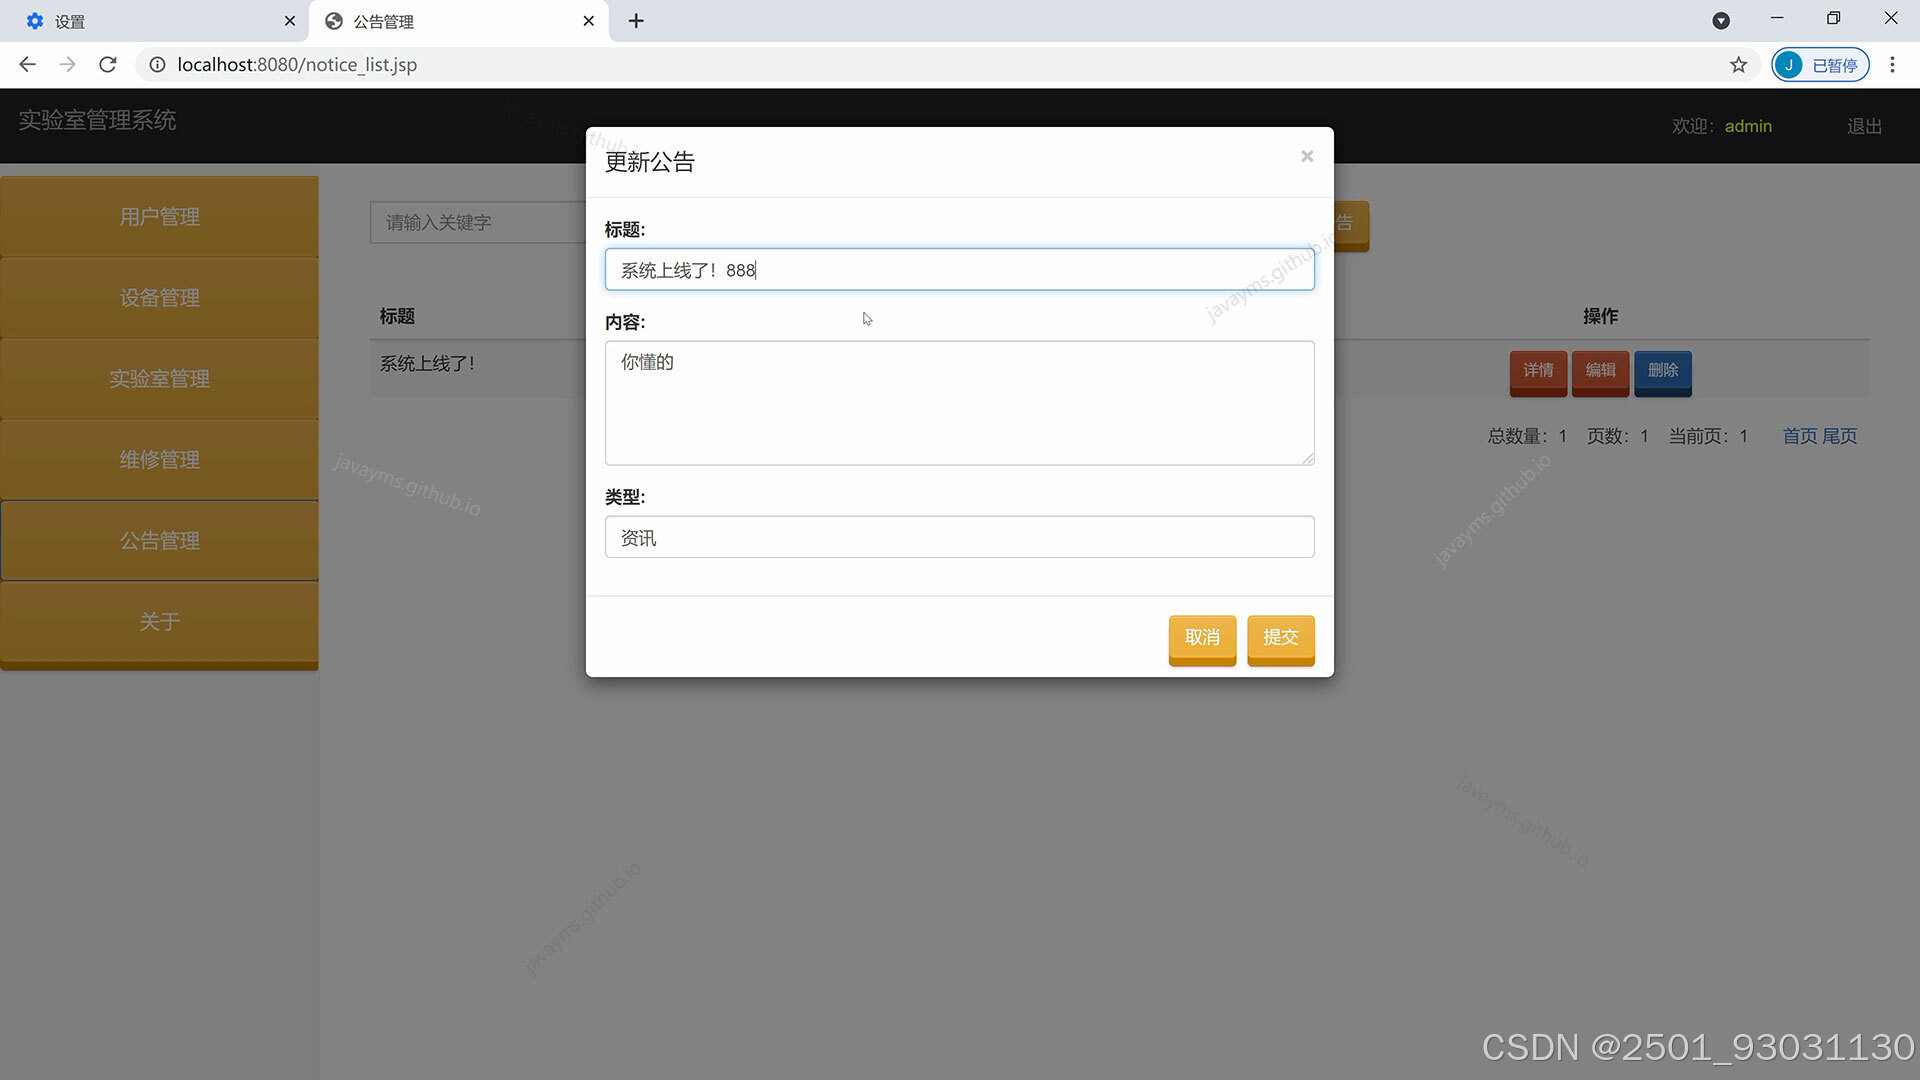Click the 实验室管理系统 brand title

tap(97, 120)
